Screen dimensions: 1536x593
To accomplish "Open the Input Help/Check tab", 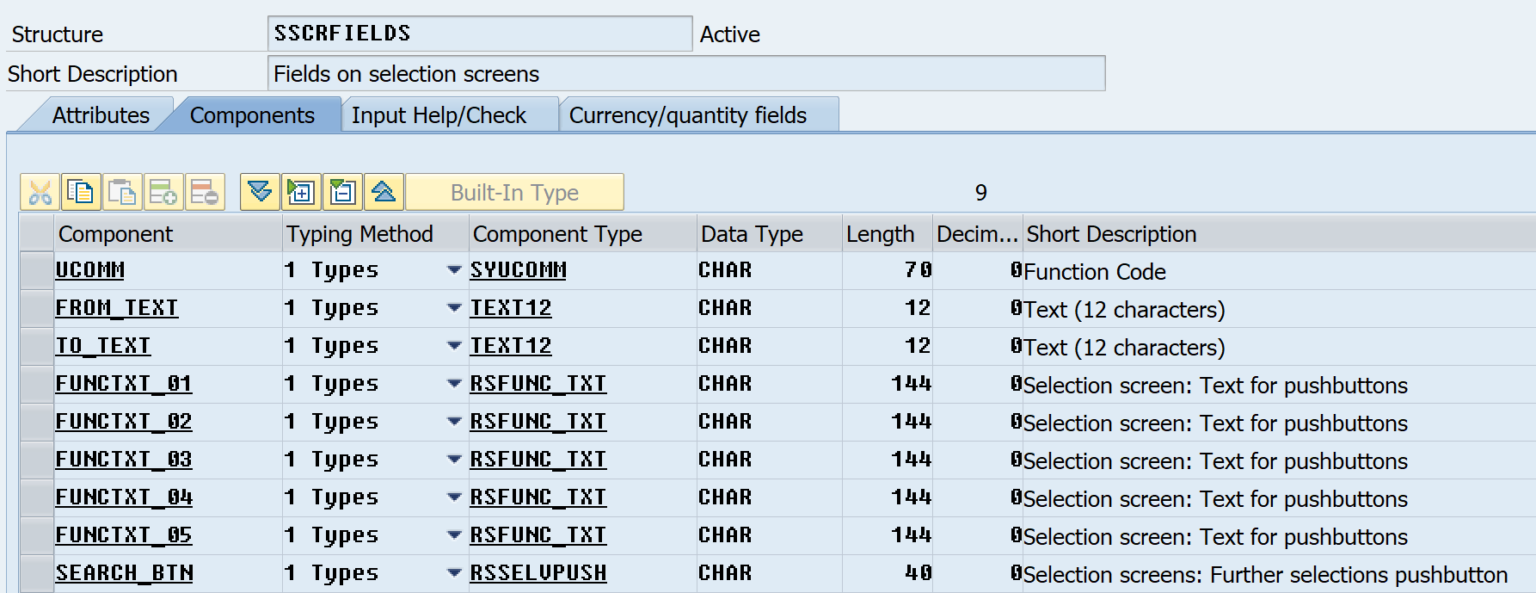I will [438, 115].
